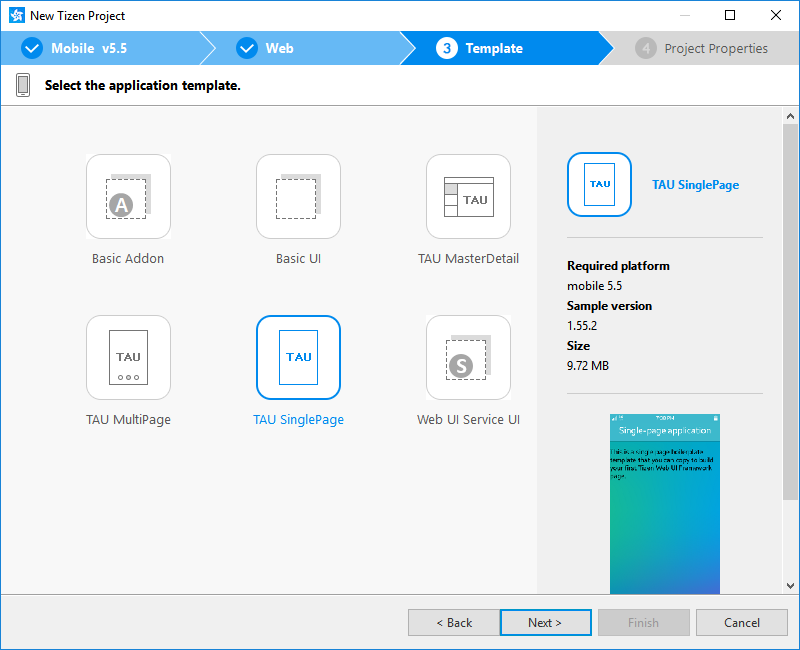Choose the Basic UI template icon
Viewport: 800px width, 650px height.
(x=298, y=197)
